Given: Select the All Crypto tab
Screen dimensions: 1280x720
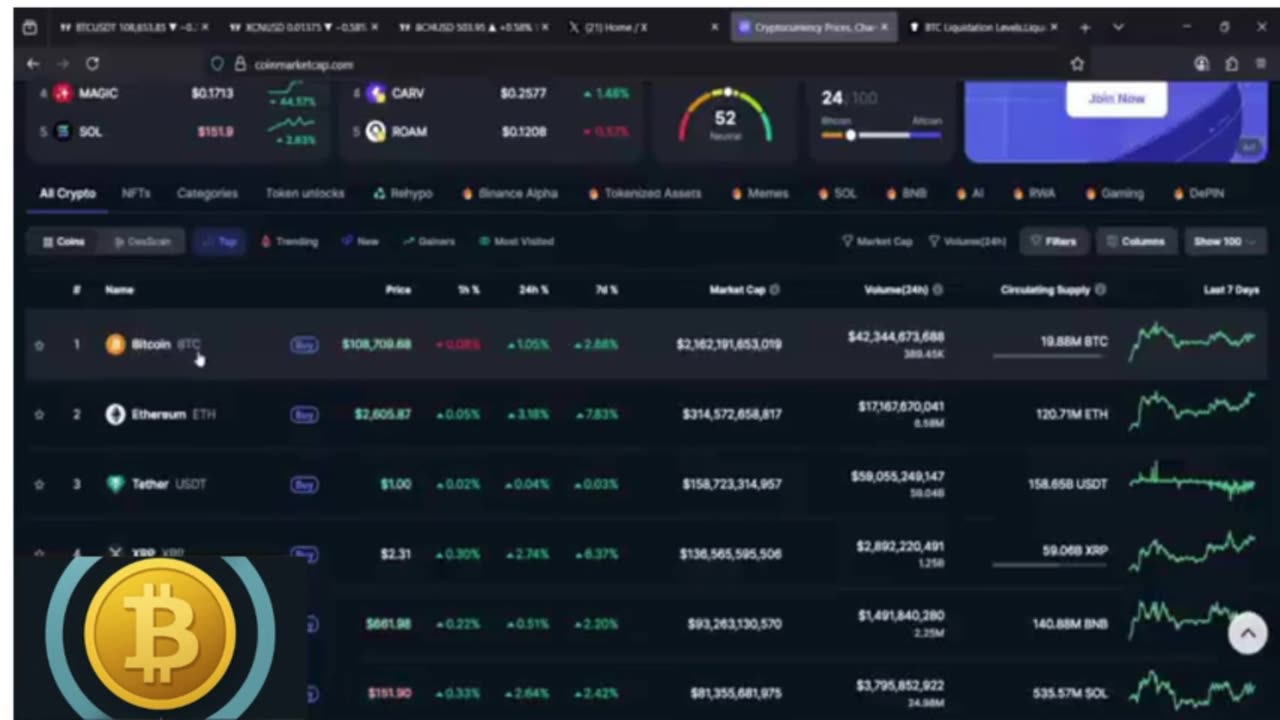Looking at the screenshot, I should [x=67, y=194].
